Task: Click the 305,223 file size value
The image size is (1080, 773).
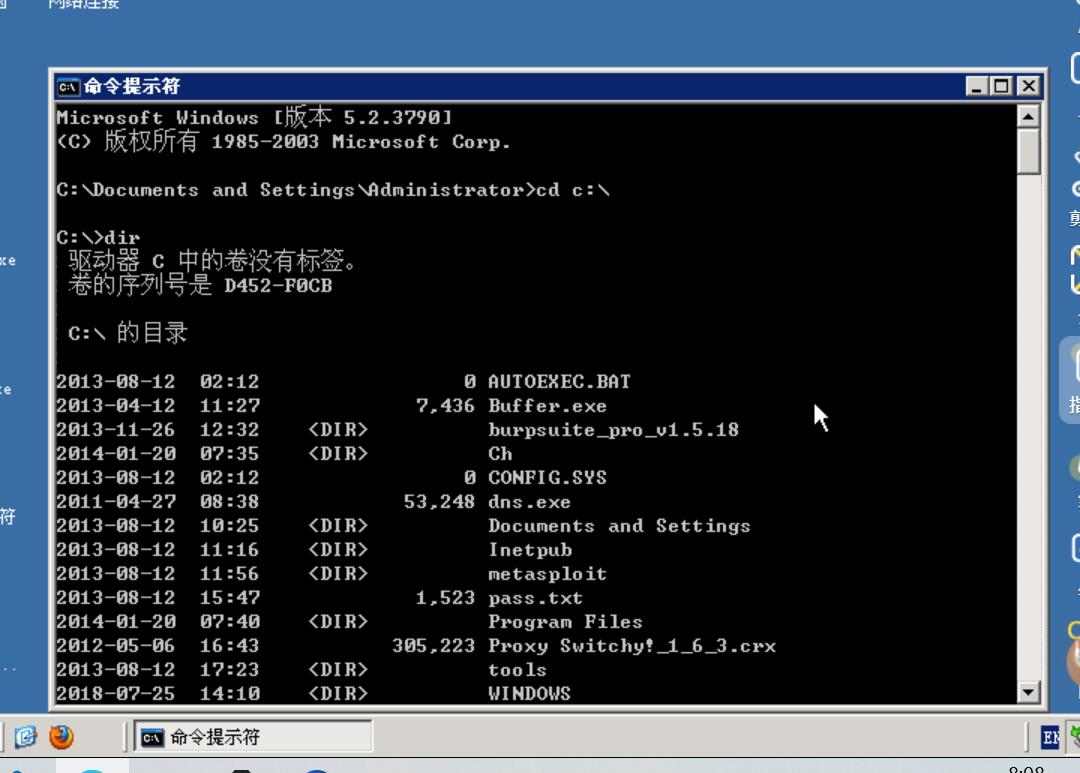Action: (x=433, y=646)
